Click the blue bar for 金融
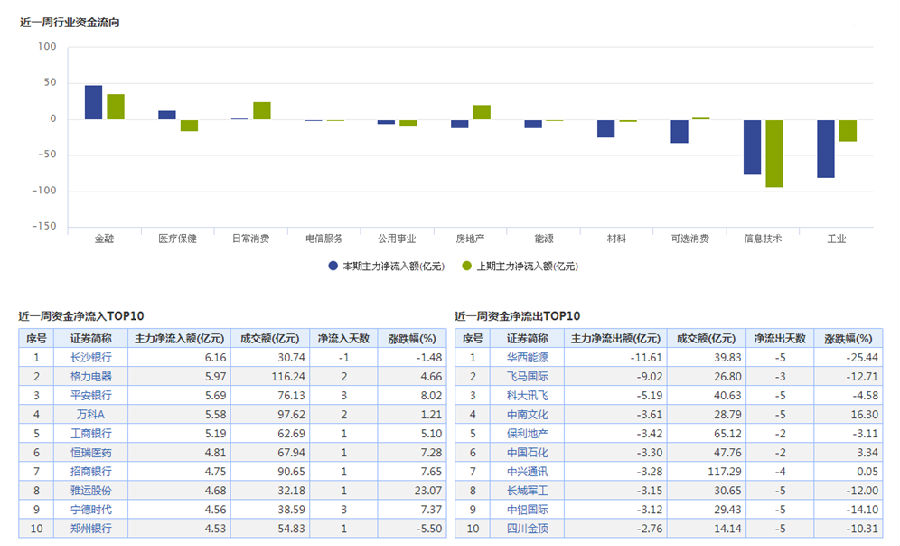 pyautogui.click(x=94, y=102)
